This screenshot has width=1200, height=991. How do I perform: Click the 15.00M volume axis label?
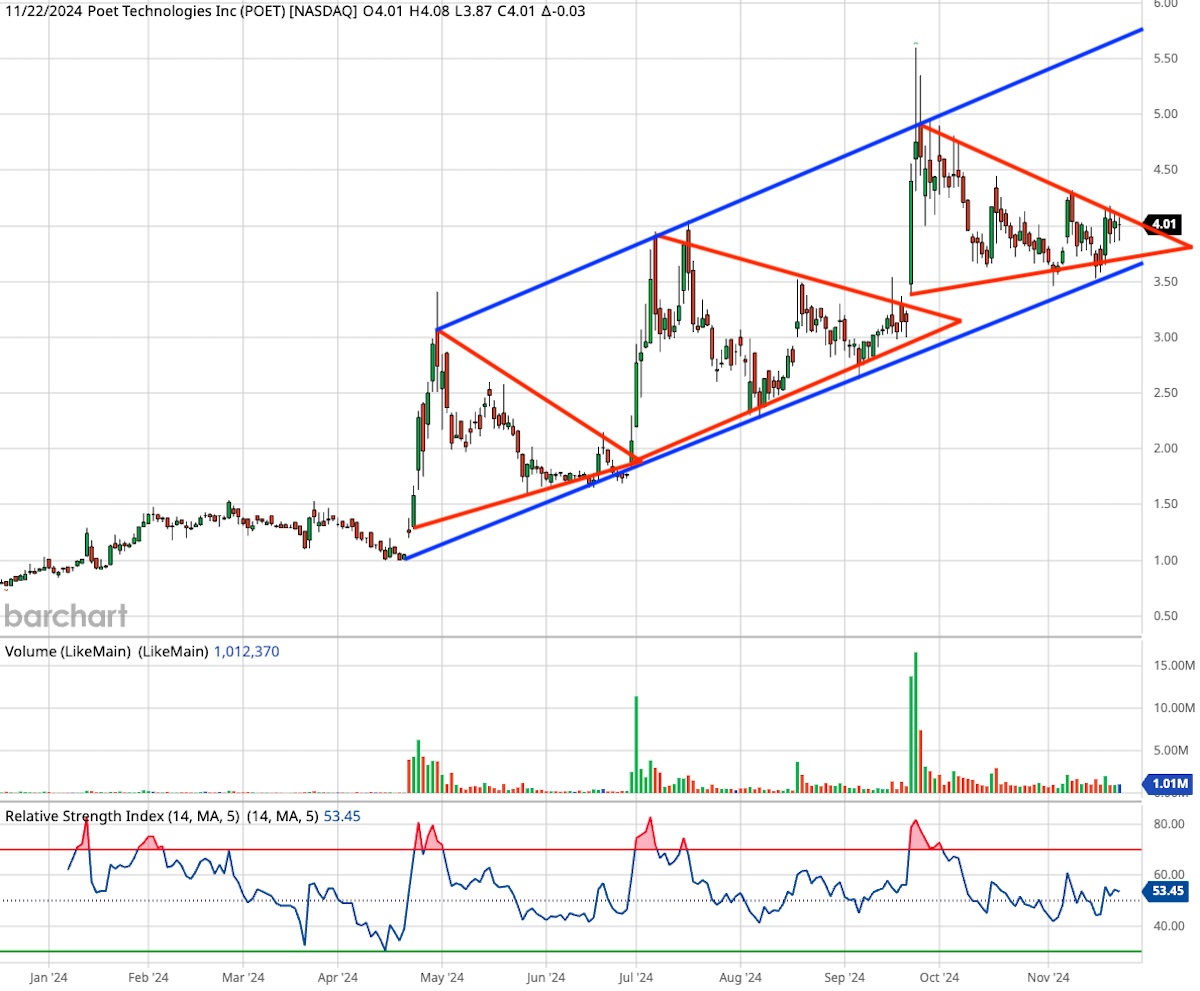click(1169, 665)
